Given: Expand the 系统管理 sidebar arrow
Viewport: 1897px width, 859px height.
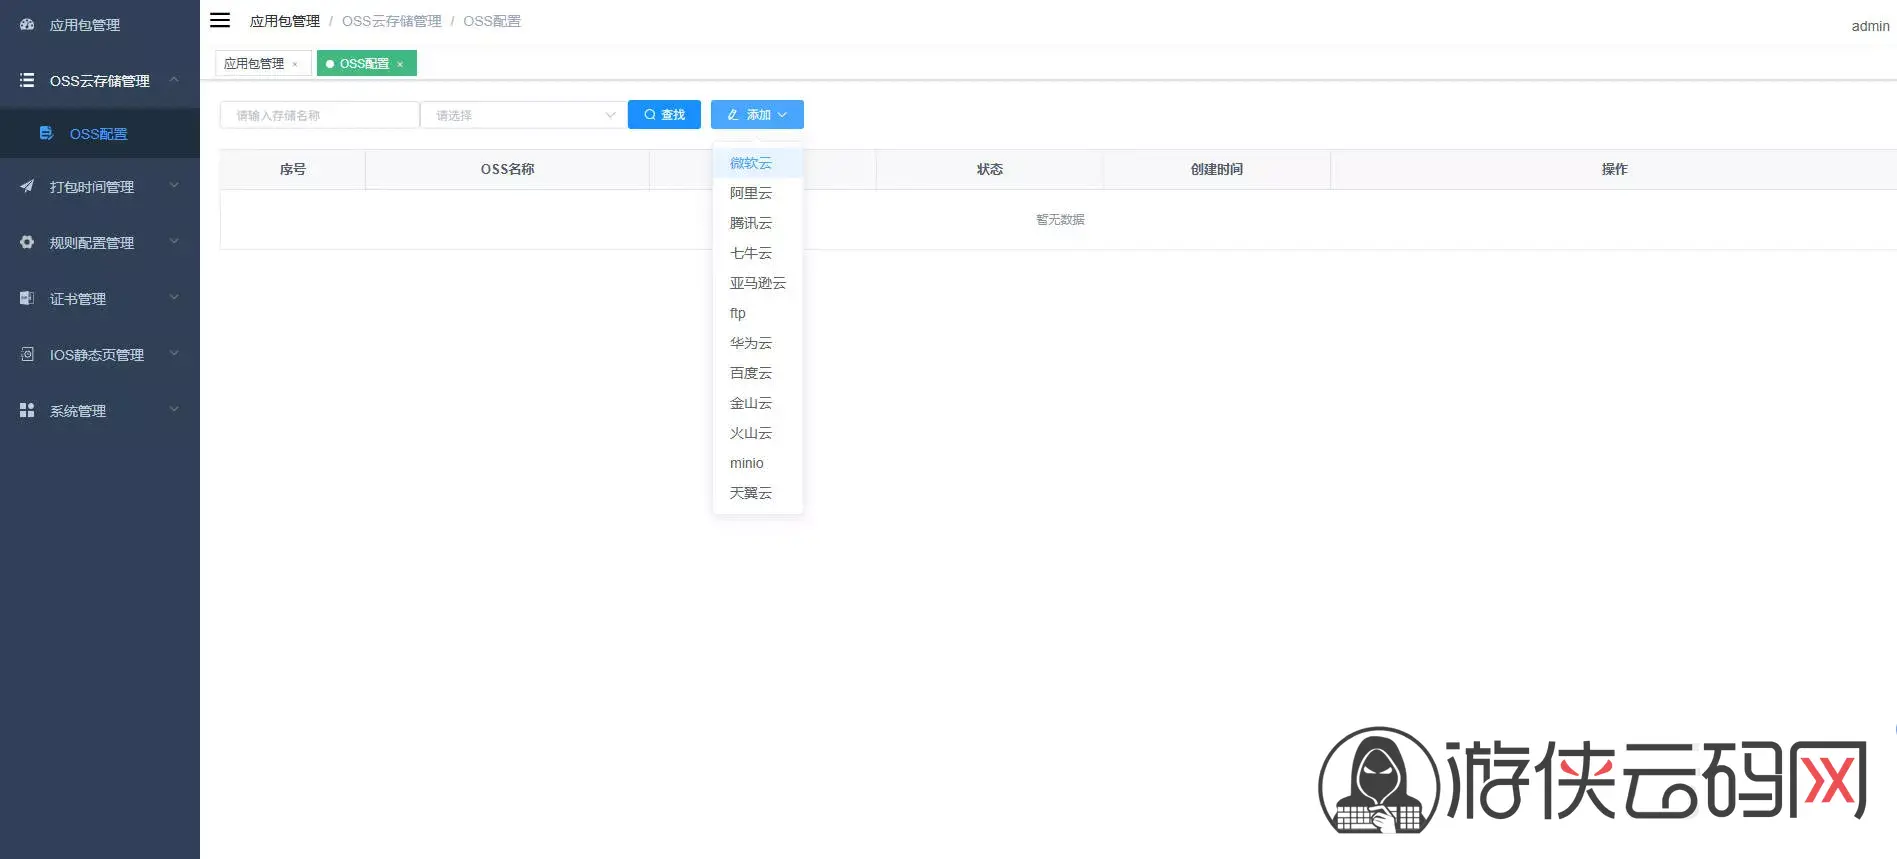Looking at the screenshot, I should point(174,409).
